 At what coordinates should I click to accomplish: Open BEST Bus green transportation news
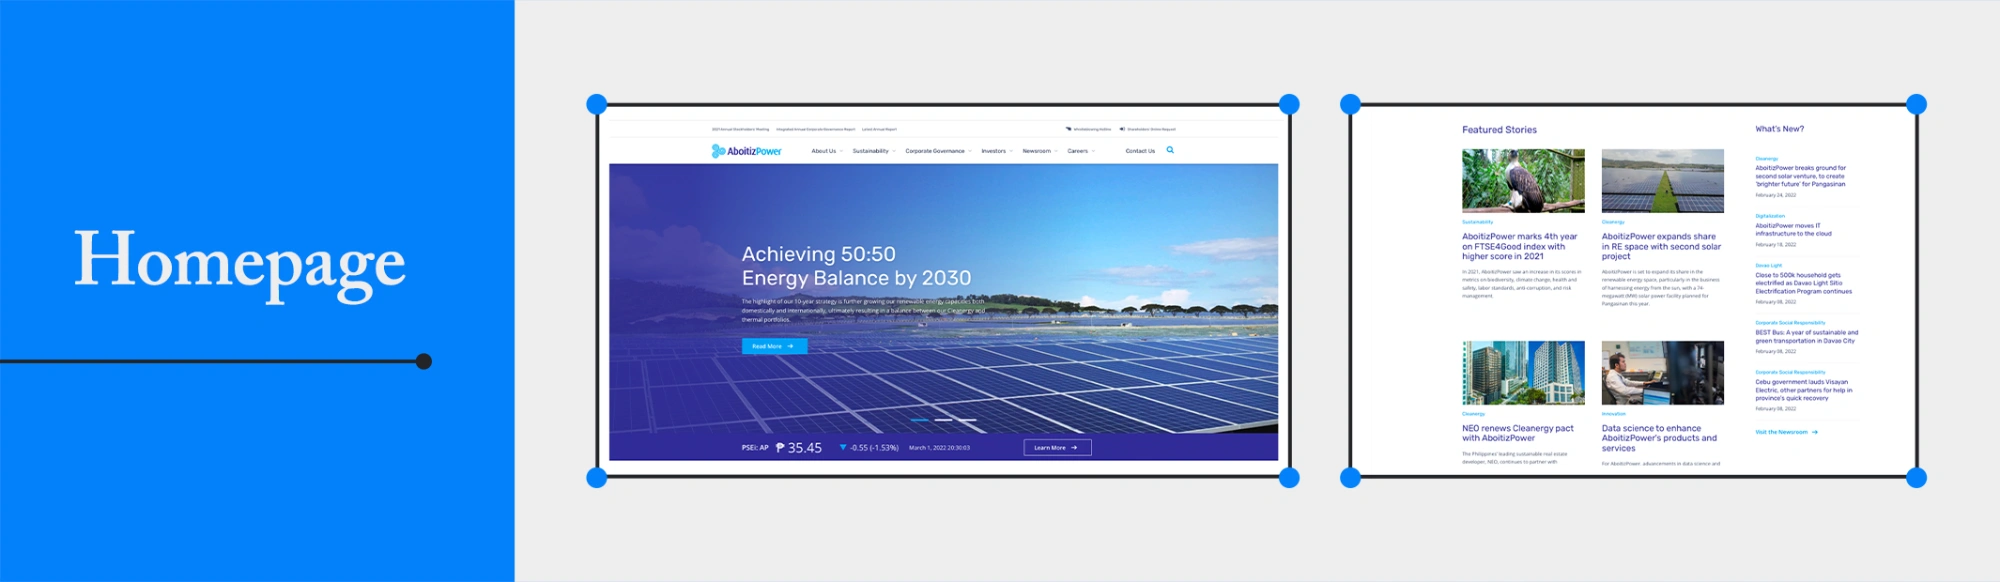pyautogui.click(x=1806, y=337)
